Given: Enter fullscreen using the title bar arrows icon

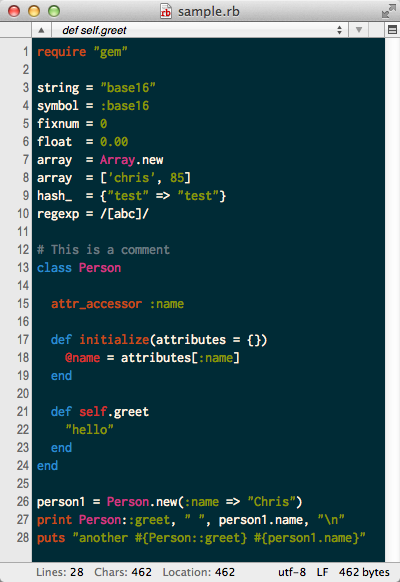Looking at the screenshot, I should click(x=388, y=11).
